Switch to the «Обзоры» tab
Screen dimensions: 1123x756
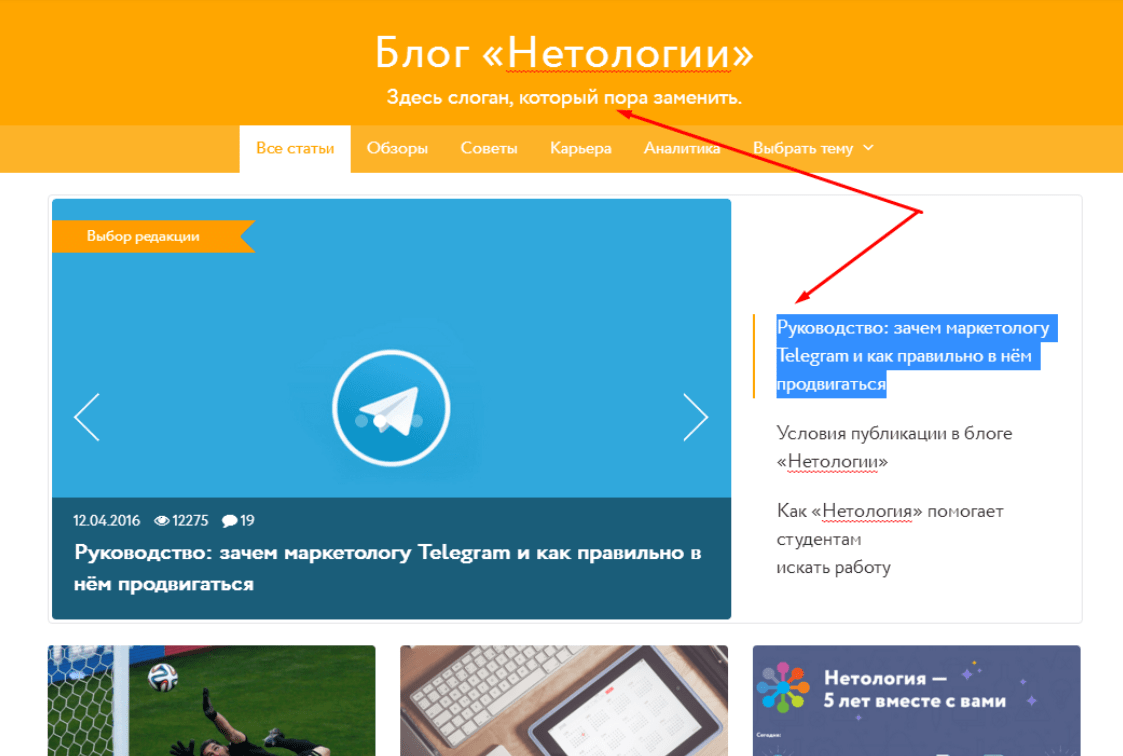point(397,147)
